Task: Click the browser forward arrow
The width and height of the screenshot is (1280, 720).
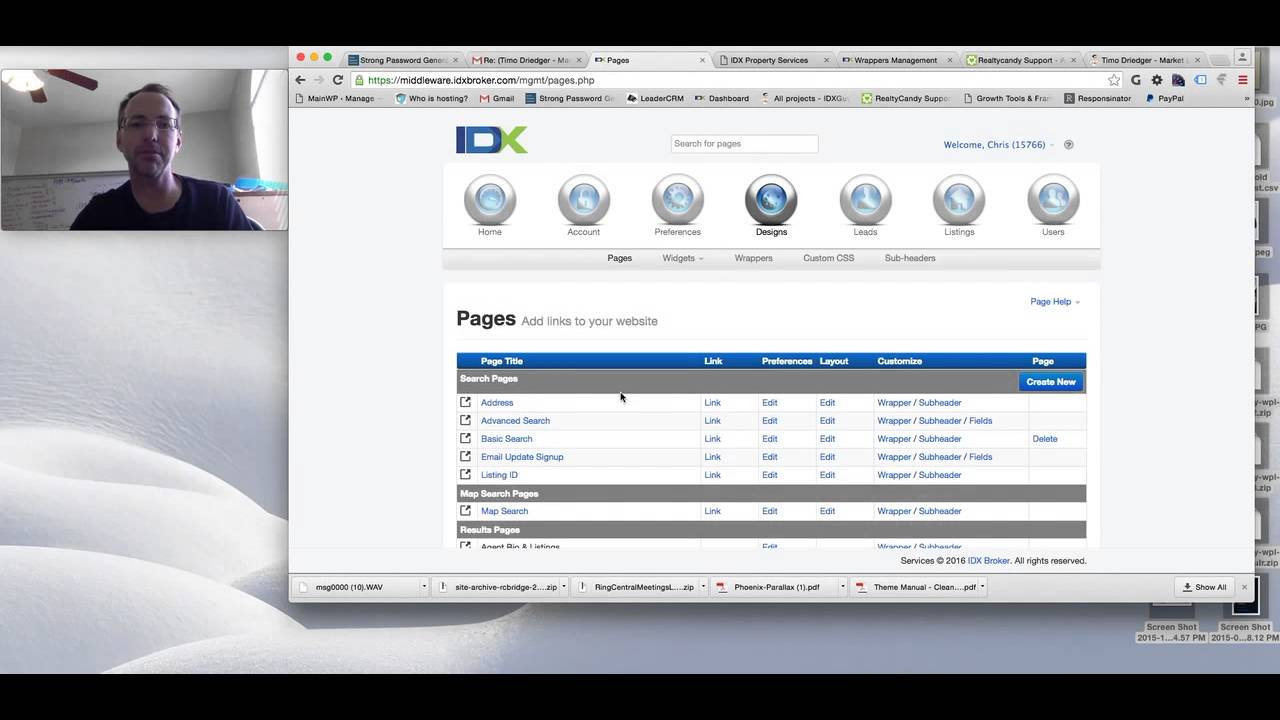Action: tap(319, 80)
